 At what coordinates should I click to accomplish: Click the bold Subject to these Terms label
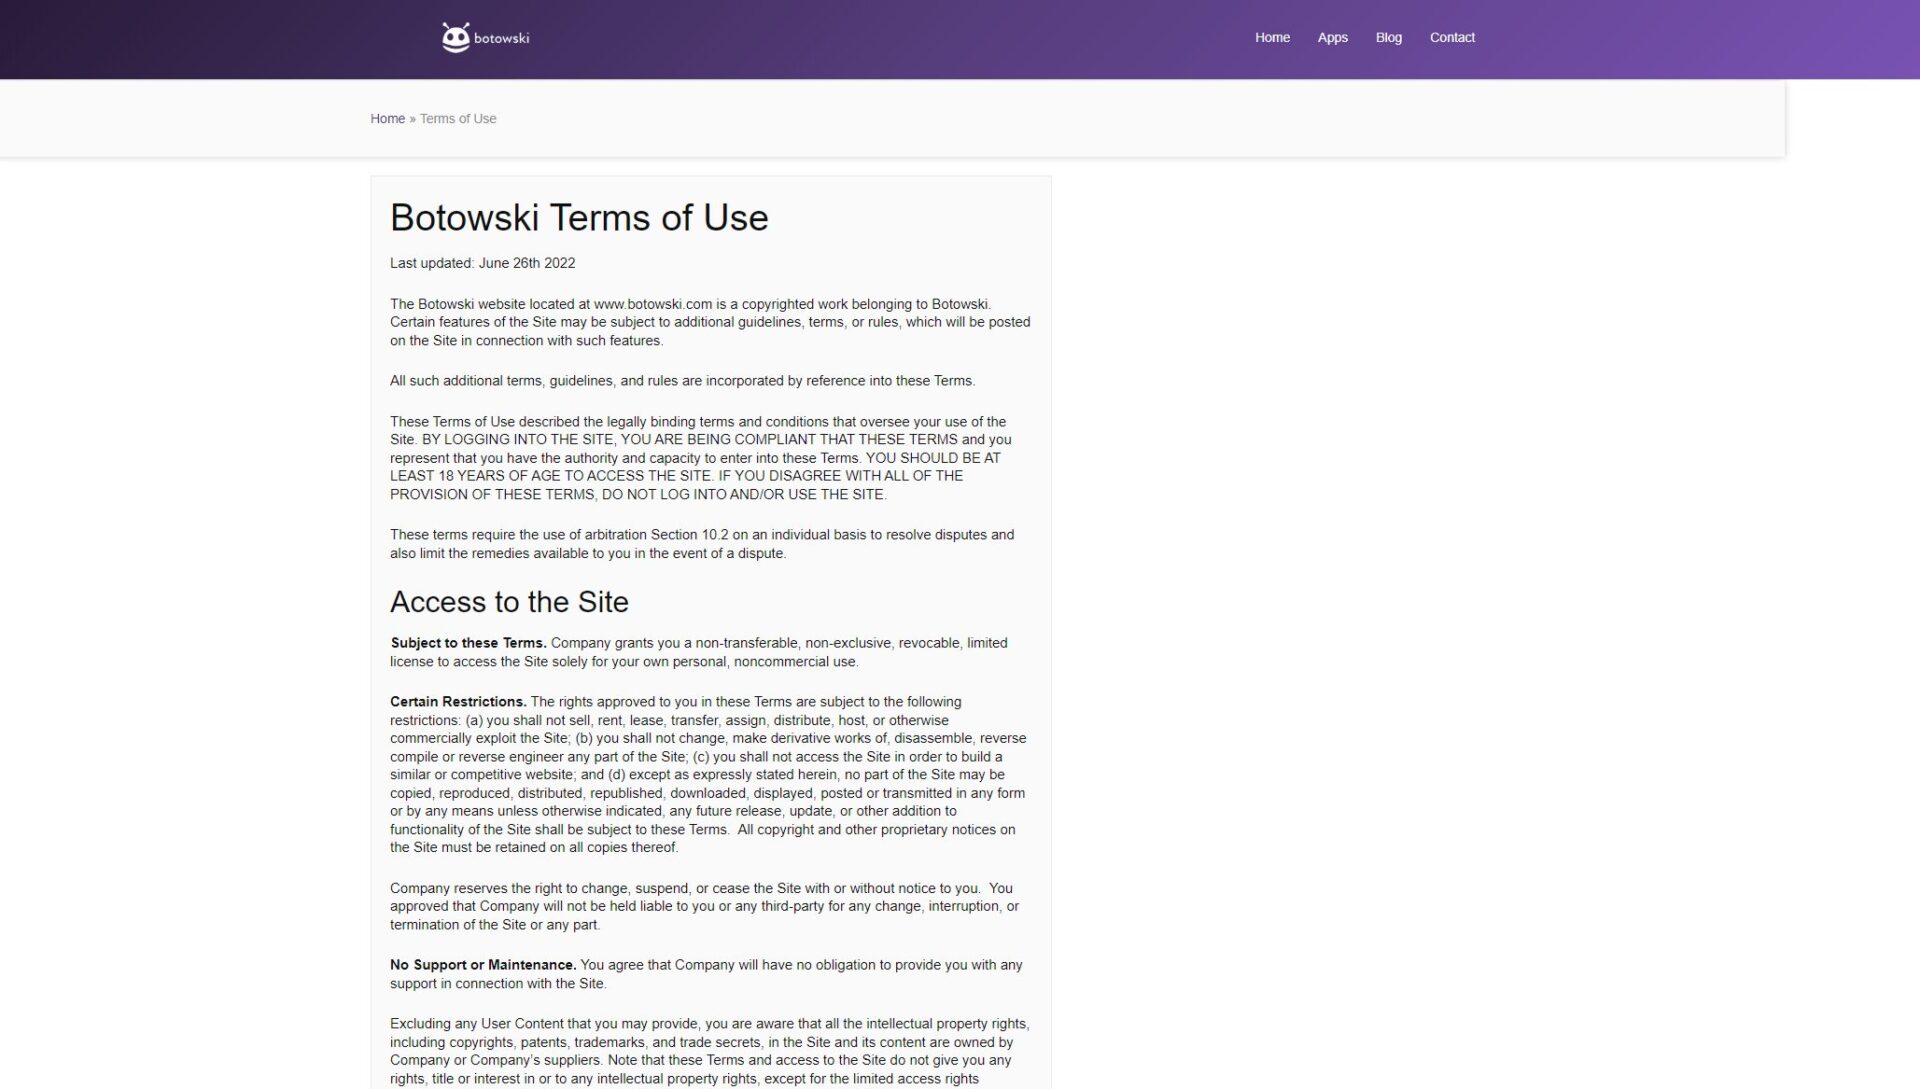coord(468,643)
